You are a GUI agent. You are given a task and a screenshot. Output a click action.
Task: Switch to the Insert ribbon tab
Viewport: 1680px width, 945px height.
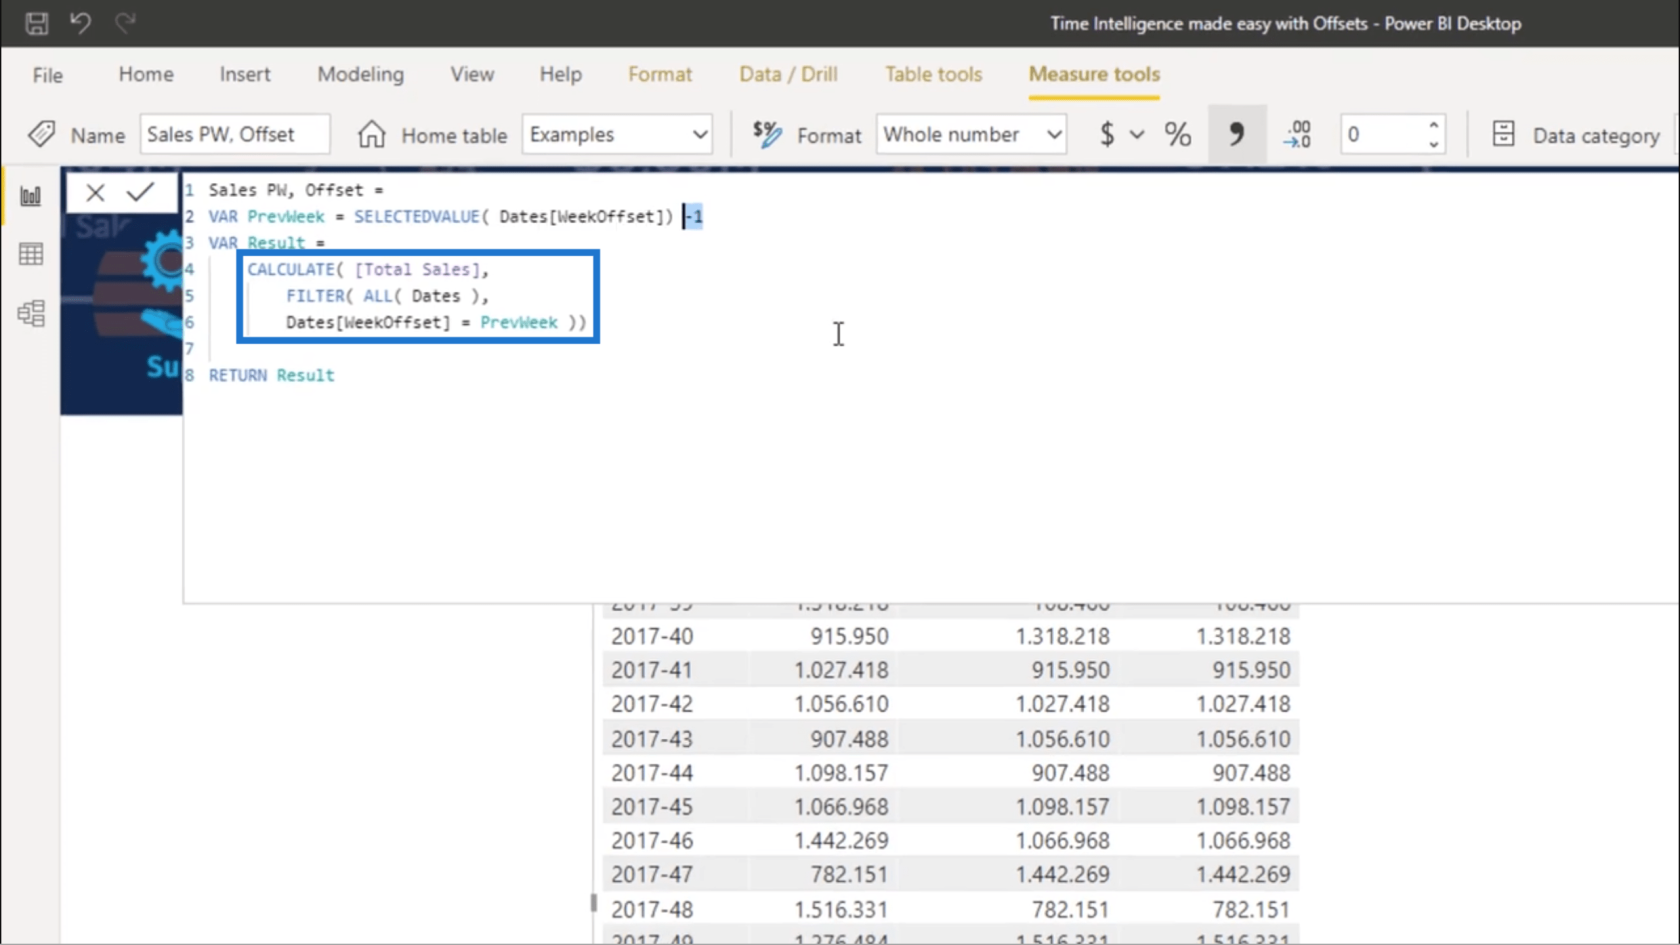point(245,74)
